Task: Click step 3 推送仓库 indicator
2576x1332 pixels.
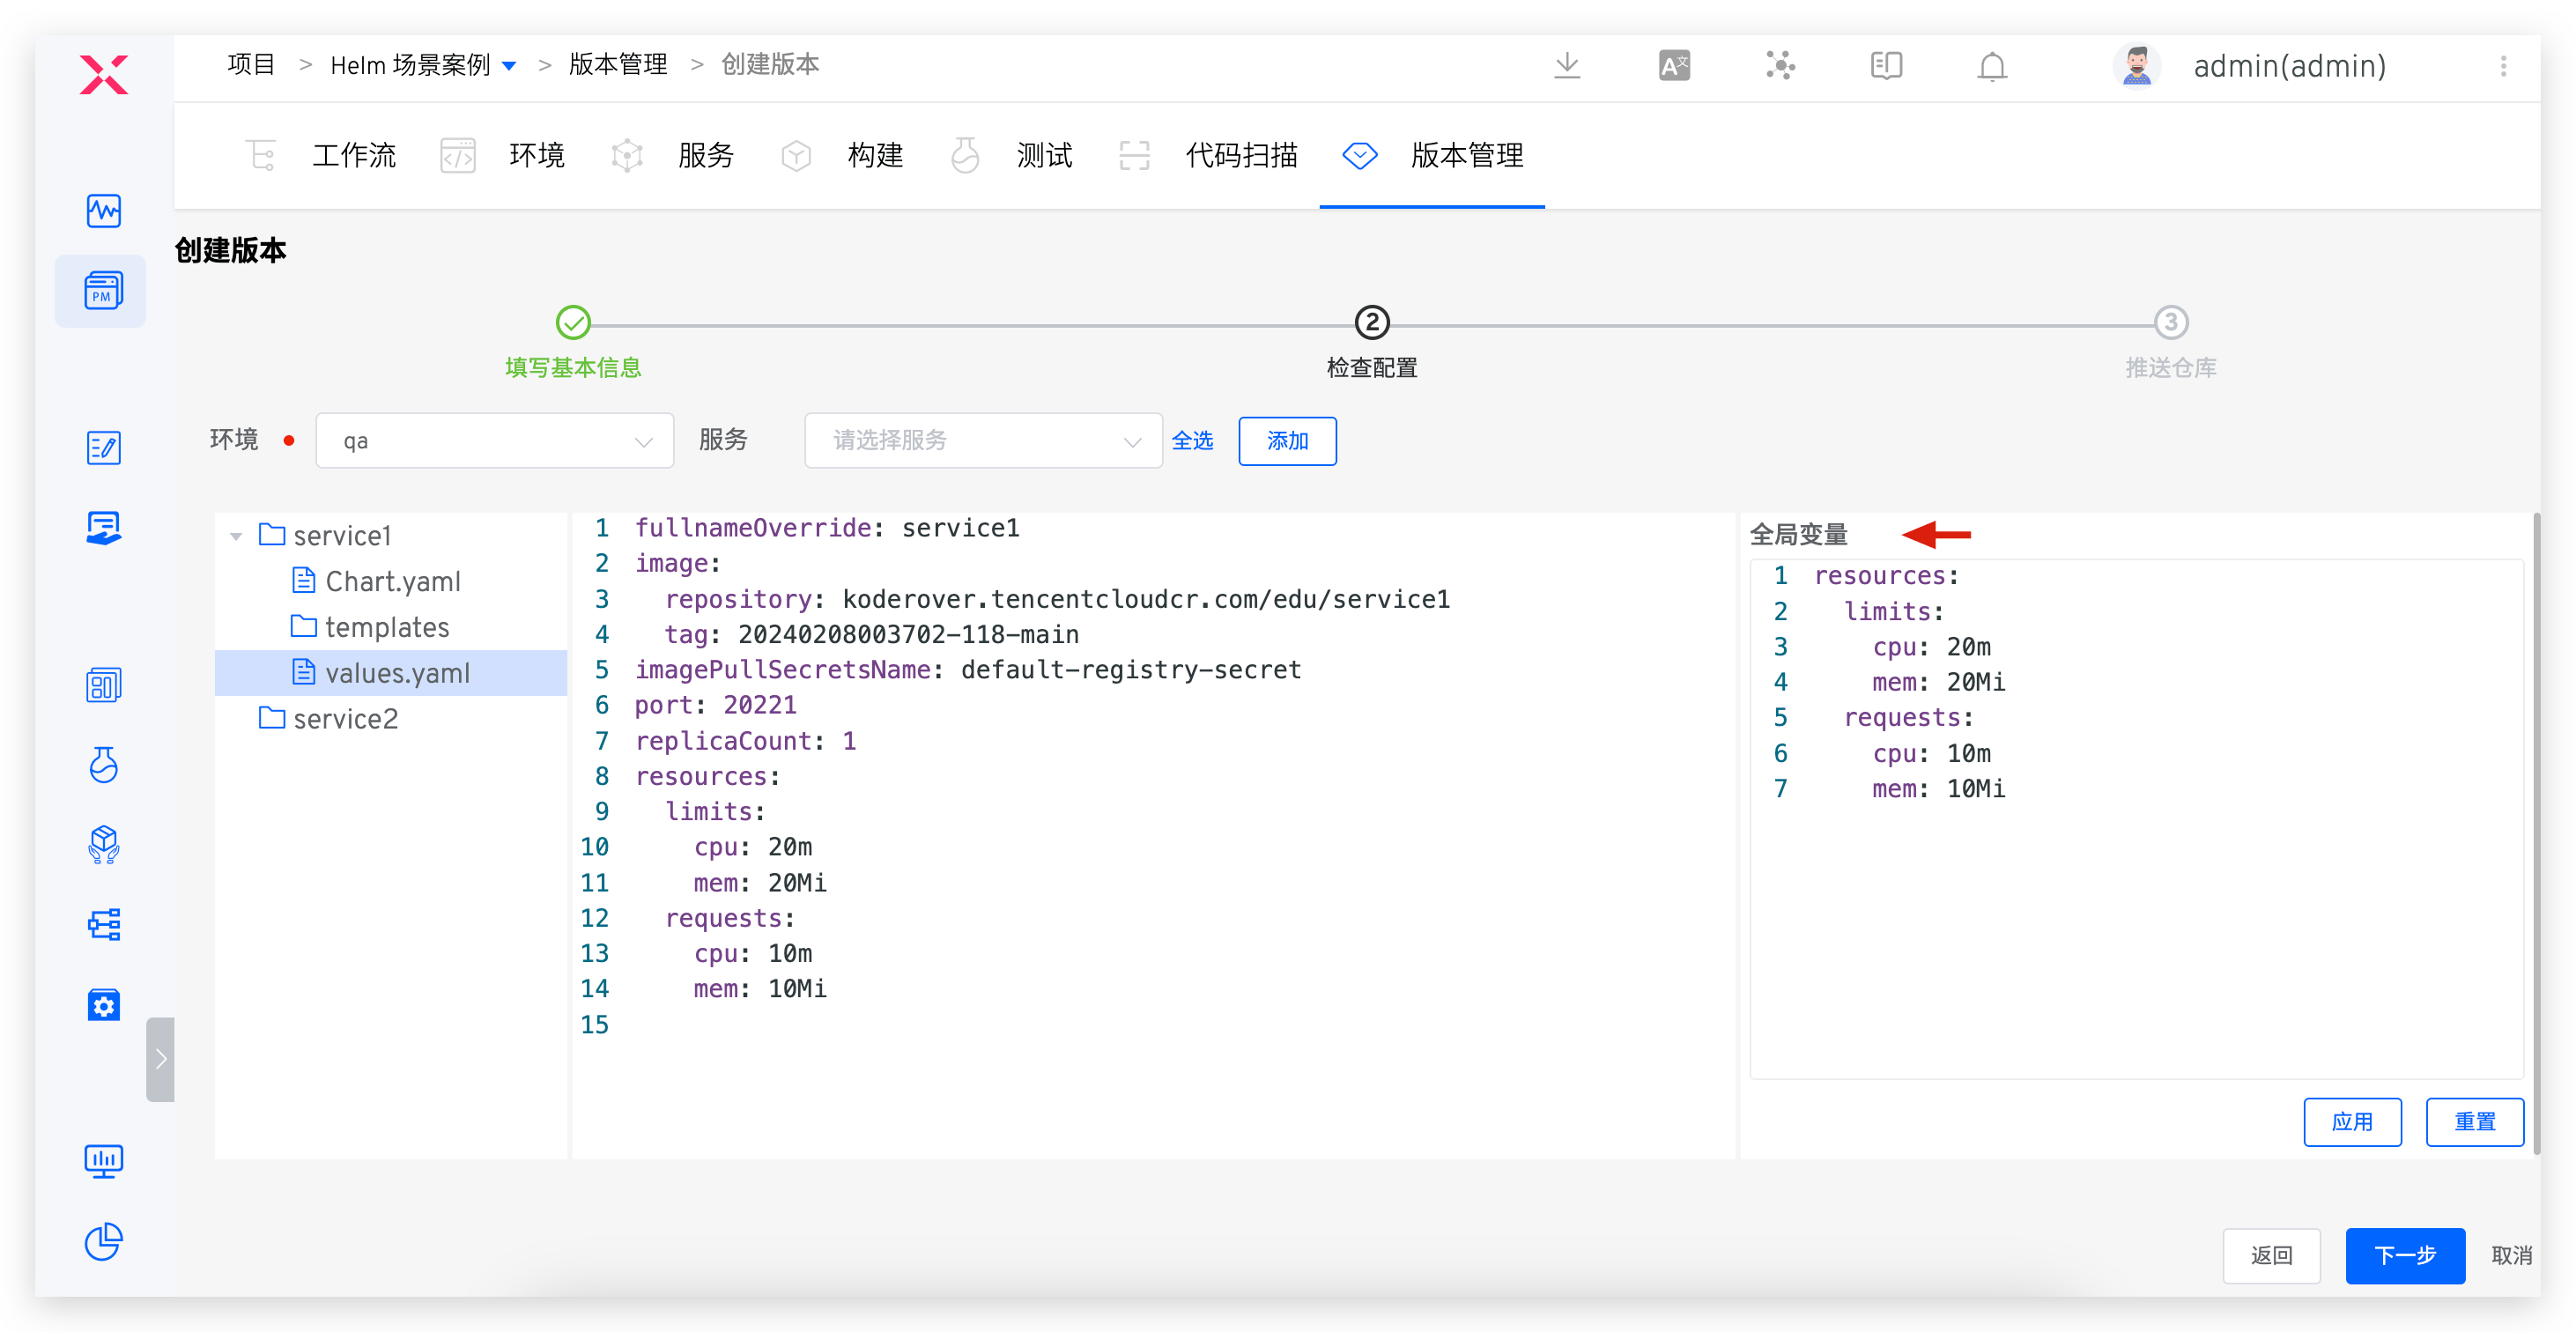Action: 2171,322
